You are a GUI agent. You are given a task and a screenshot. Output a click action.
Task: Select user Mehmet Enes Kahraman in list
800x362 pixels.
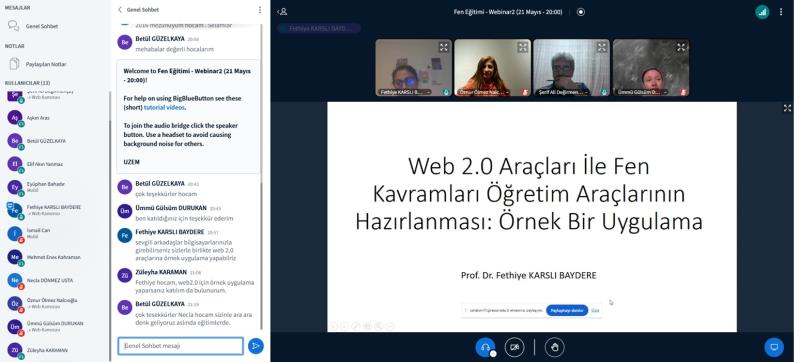point(54,257)
